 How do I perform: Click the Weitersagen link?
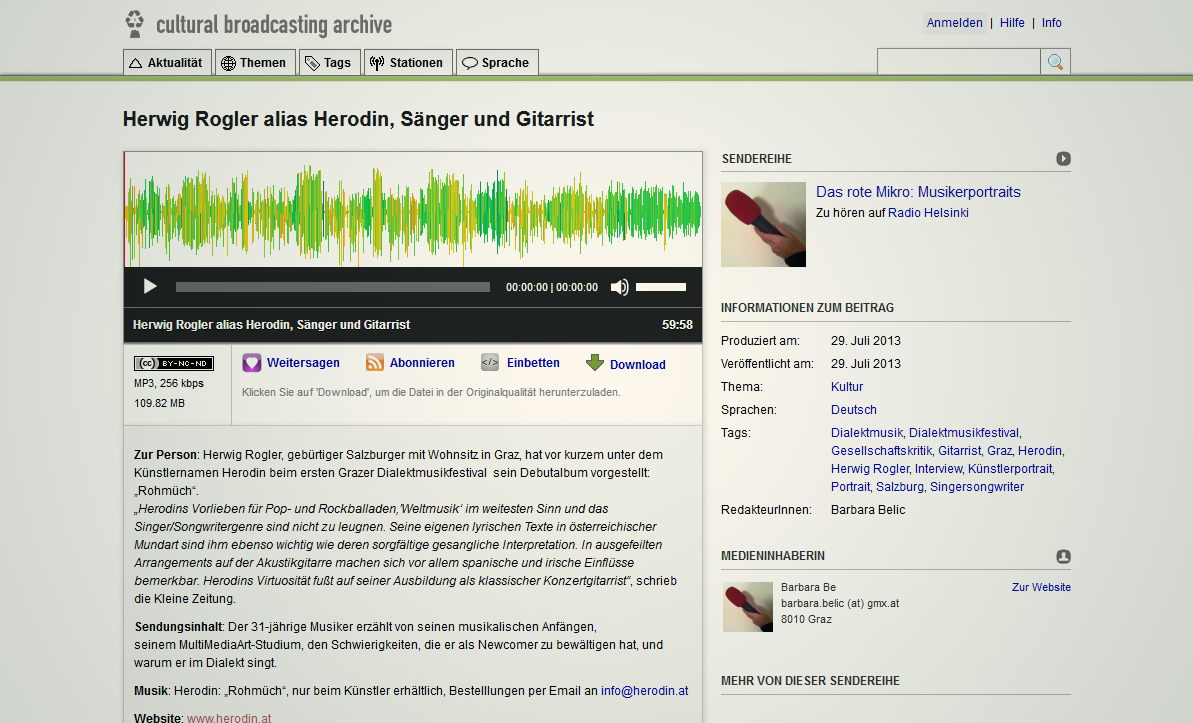303,363
